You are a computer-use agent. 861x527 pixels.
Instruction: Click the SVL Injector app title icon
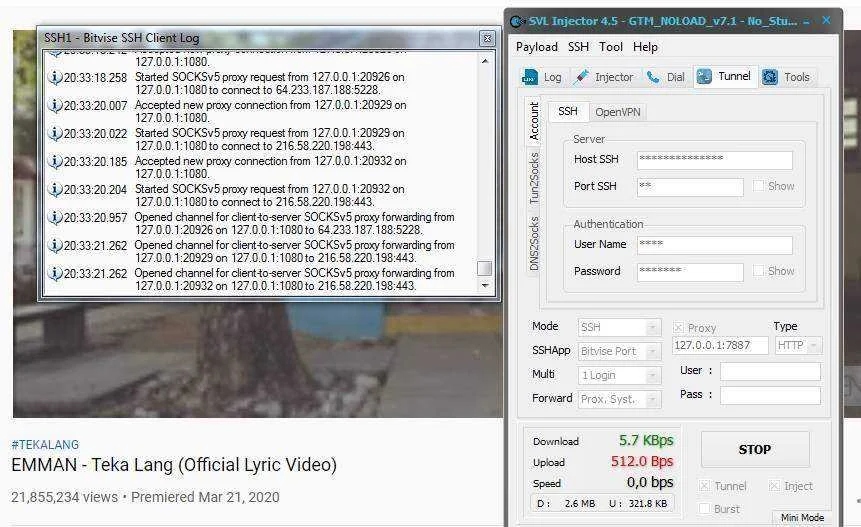tap(517, 22)
